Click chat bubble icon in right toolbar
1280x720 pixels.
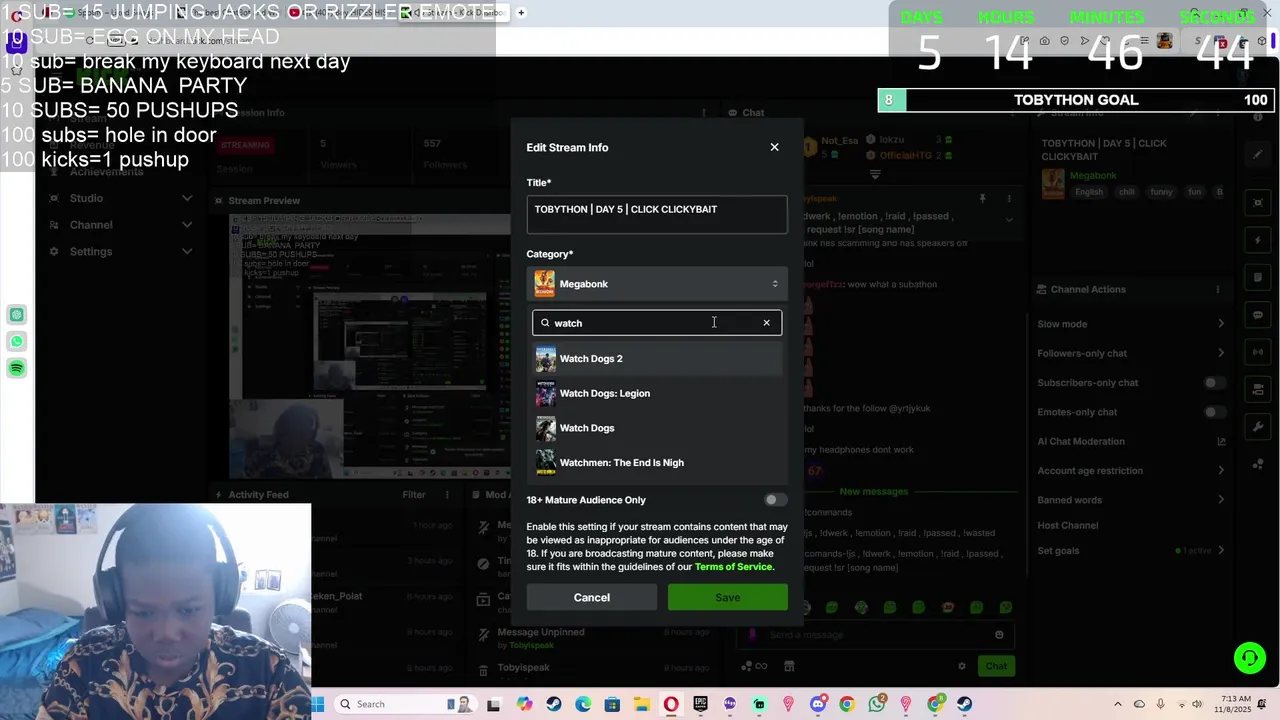click(x=1258, y=315)
